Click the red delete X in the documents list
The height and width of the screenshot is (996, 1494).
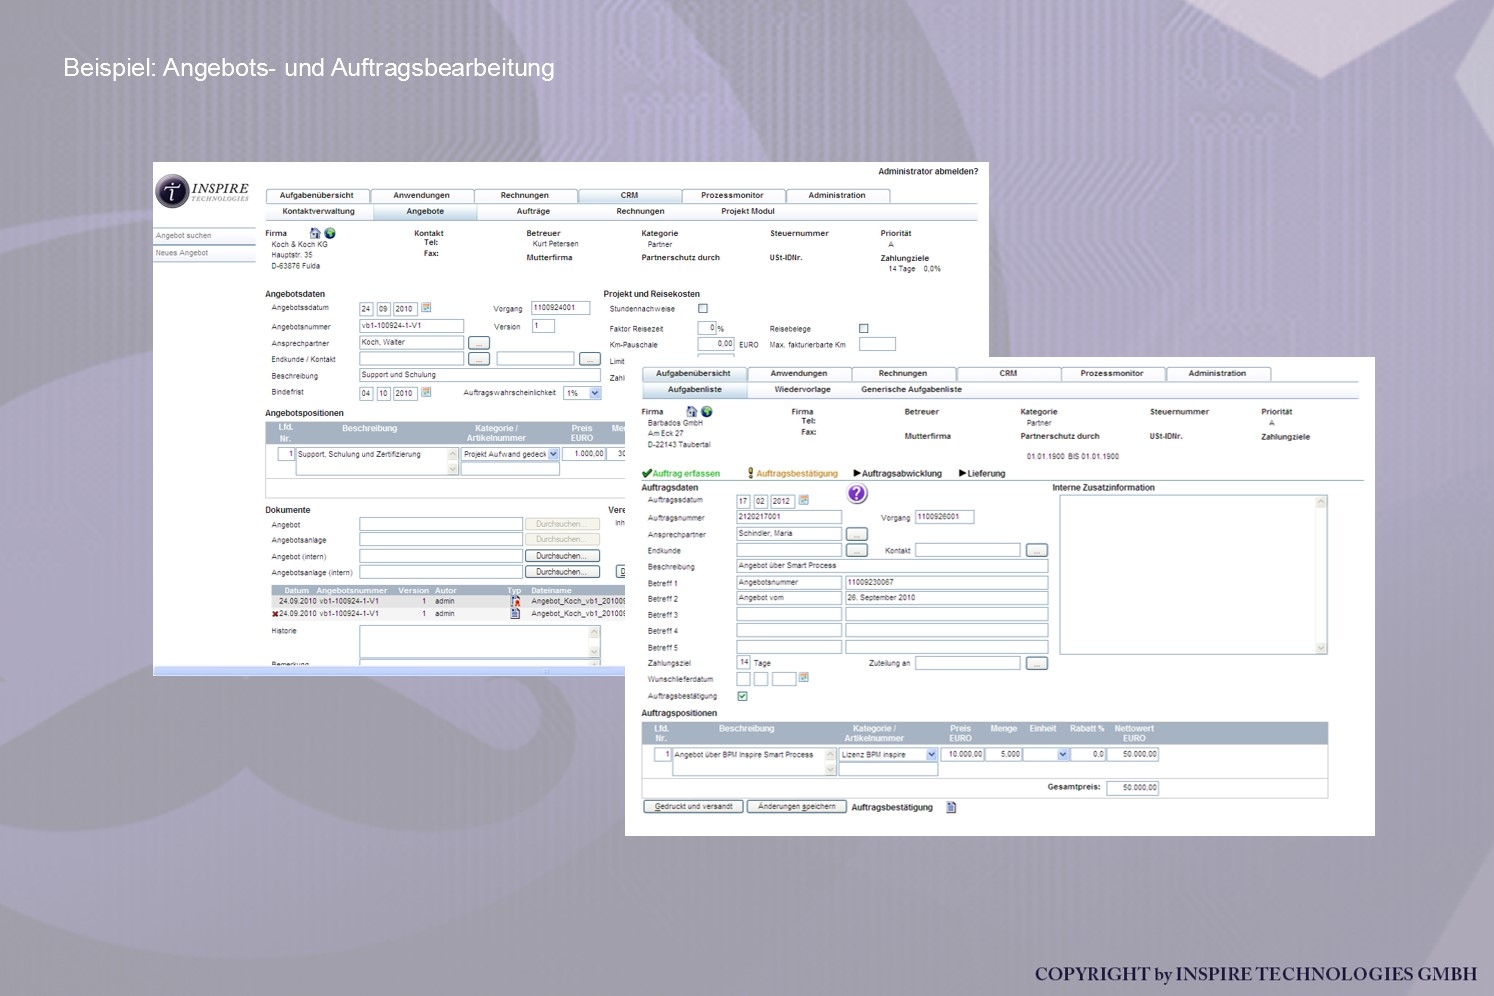coord(275,614)
